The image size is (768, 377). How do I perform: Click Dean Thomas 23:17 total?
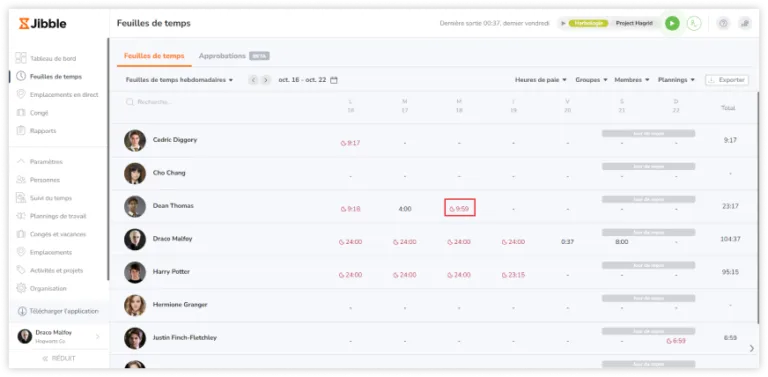730,206
